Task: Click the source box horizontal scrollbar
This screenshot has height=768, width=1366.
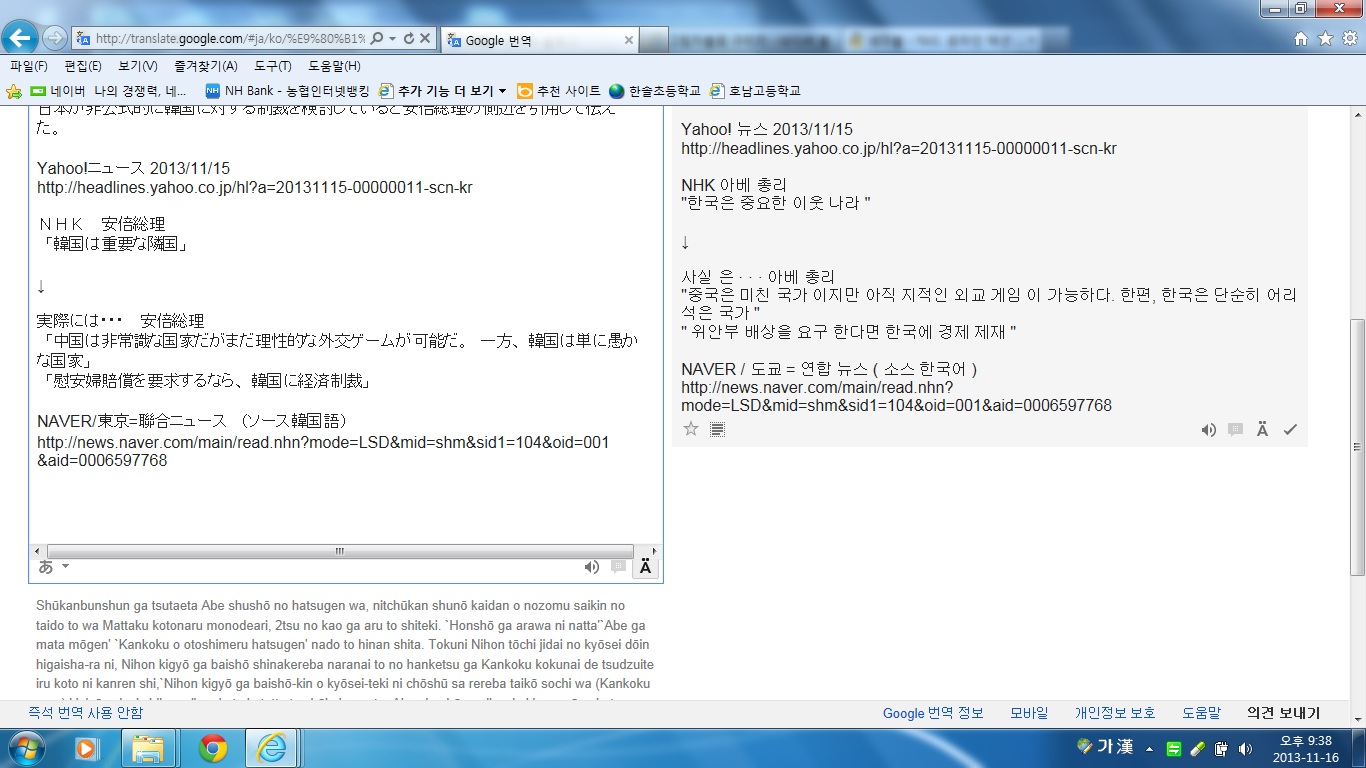Action: click(340, 551)
